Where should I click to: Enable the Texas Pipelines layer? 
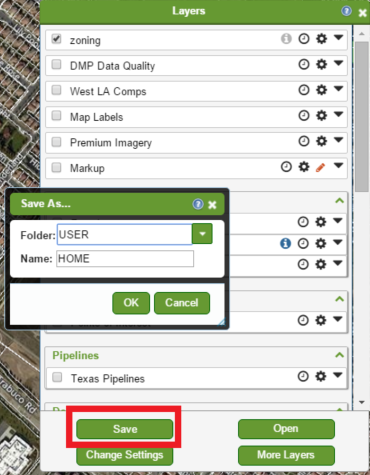tap(57, 377)
